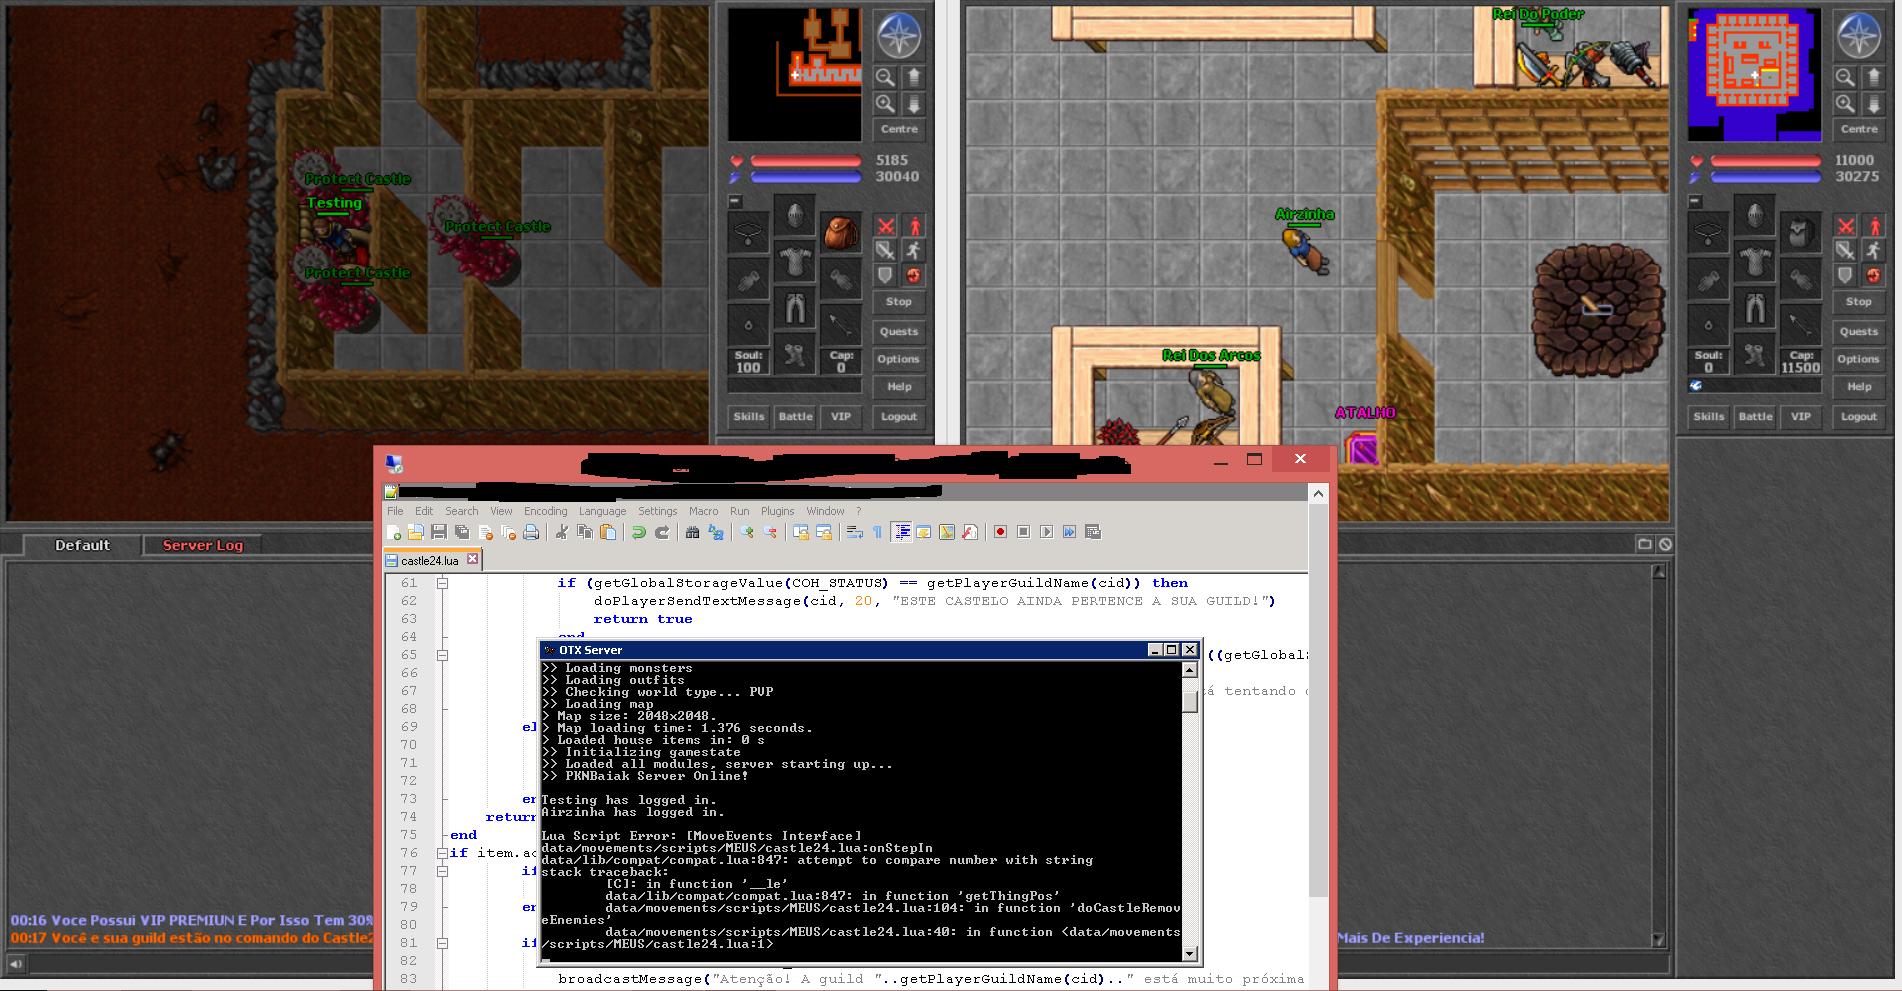The image size is (1902, 991).
Task: Click the Record Macro red dot icon
Action: (1000, 532)
